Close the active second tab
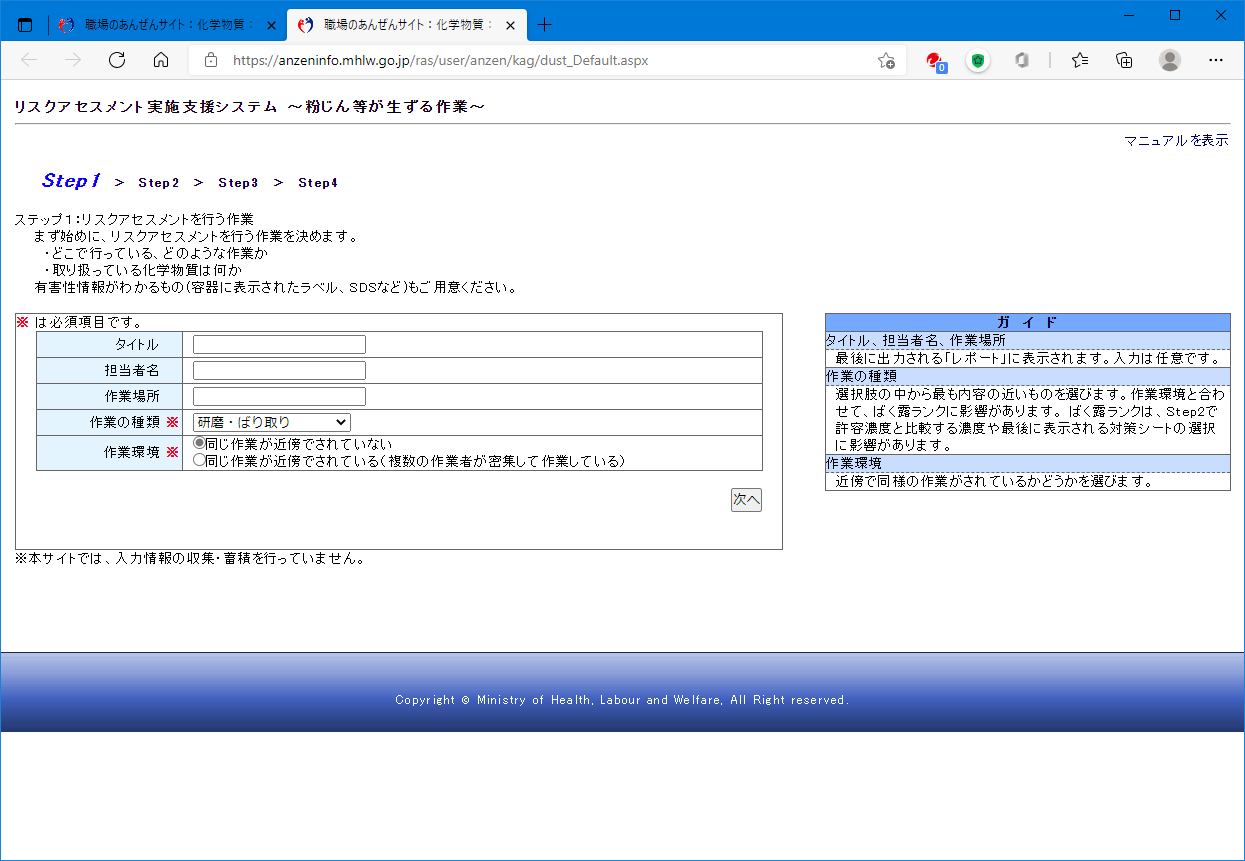The width and height of the screenshot is (1245, 861). [510, 25]
